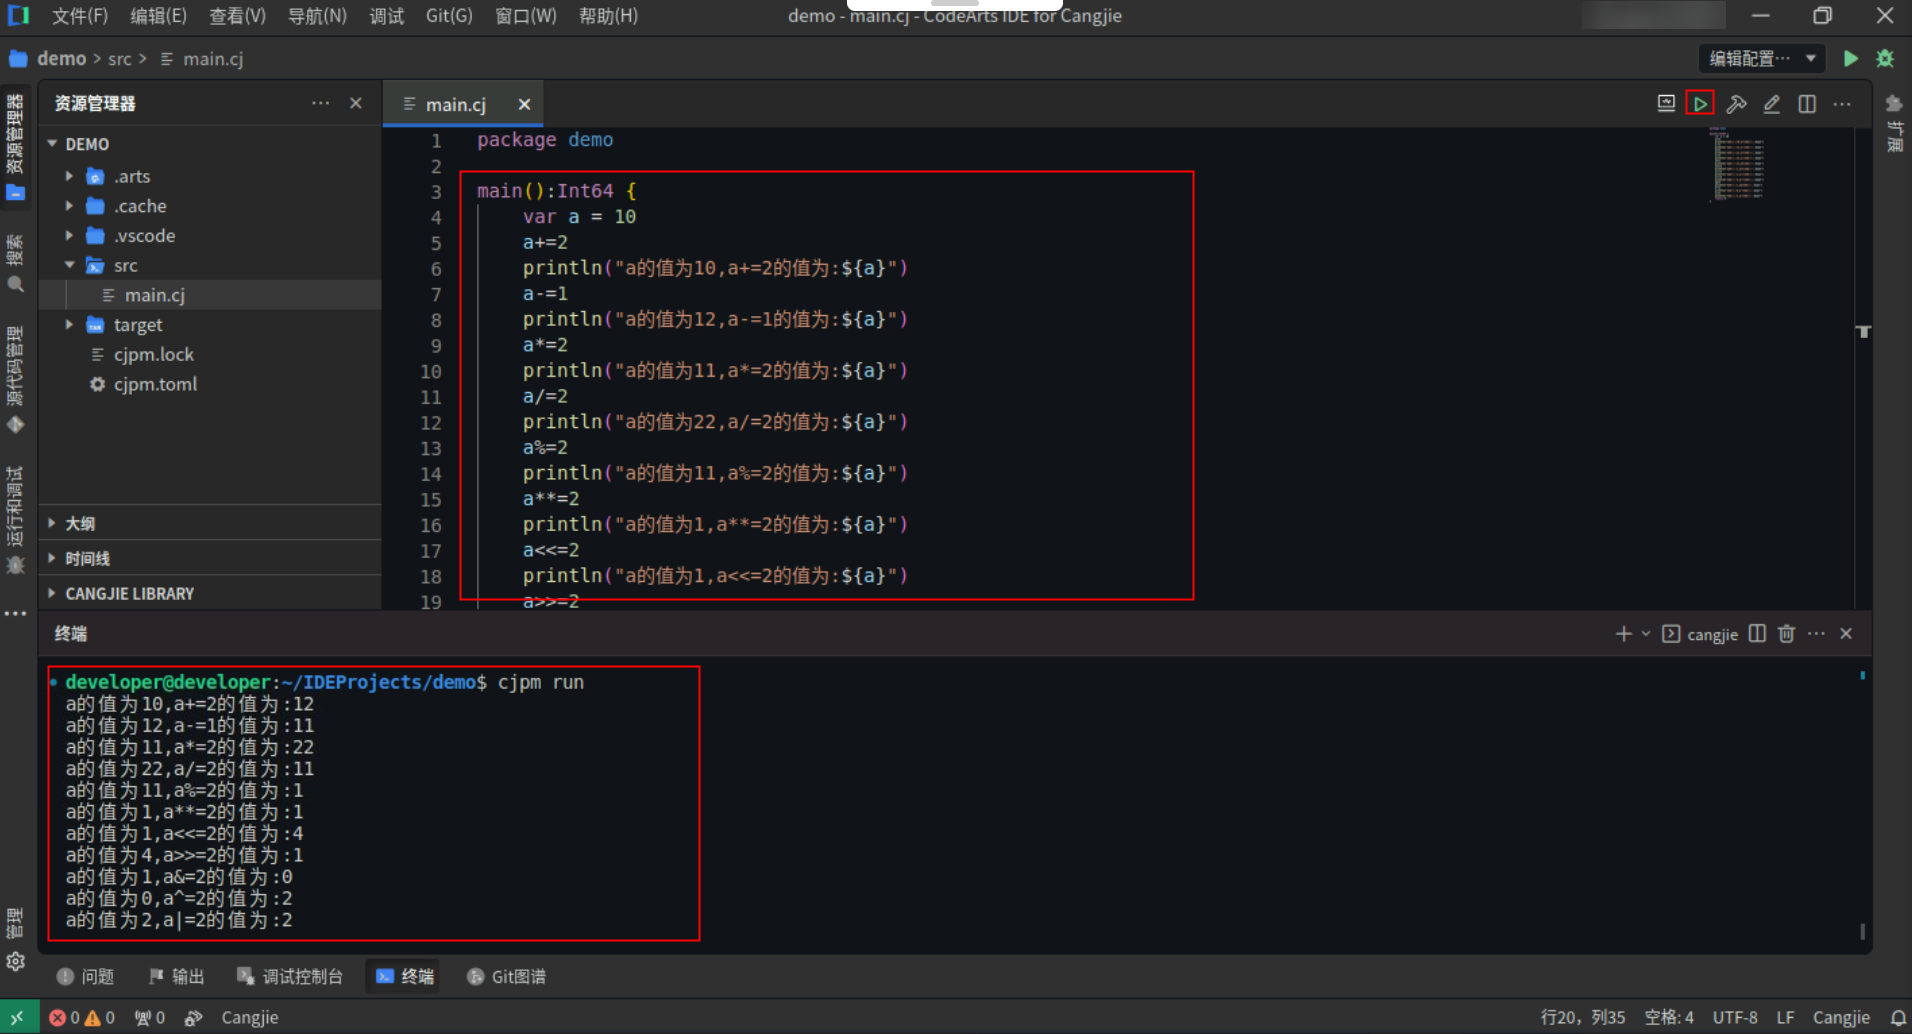Switch to the 问题 problems tab

pyautogui.click(x=85, y=977)
